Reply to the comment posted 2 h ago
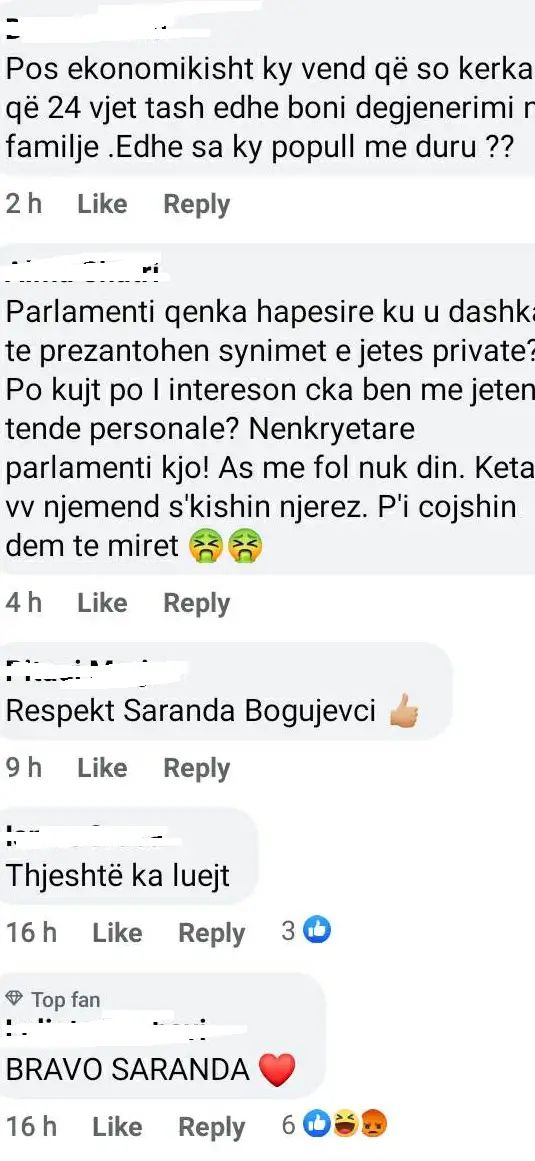Image resolution: width=535 pixels, height=1161 pixels. [x=197, y=204]
